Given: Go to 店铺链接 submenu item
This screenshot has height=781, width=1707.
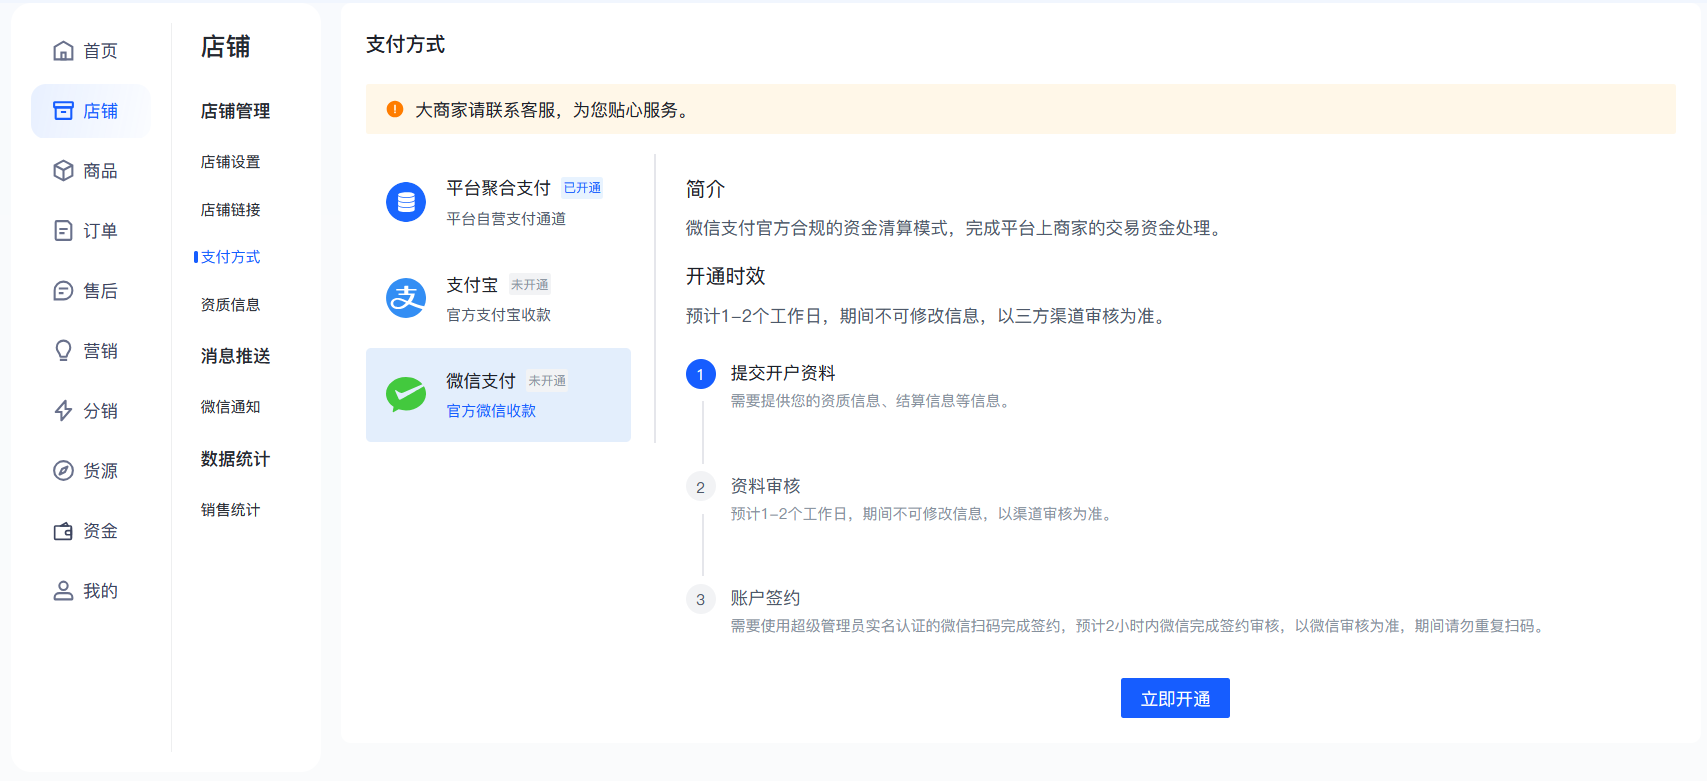Looking at the screenshot, I should tap(230, 210).
